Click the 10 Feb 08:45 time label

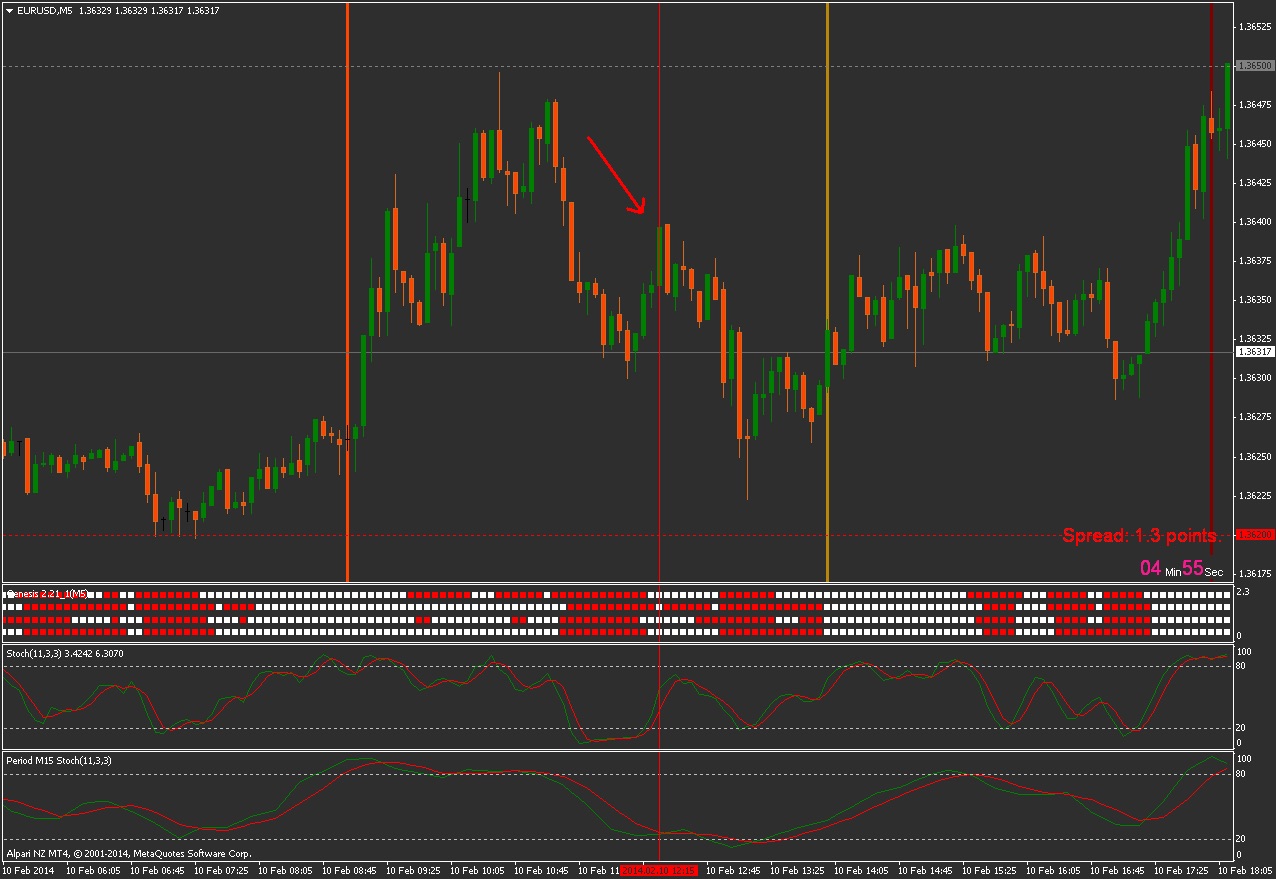[x=349, y=871]
